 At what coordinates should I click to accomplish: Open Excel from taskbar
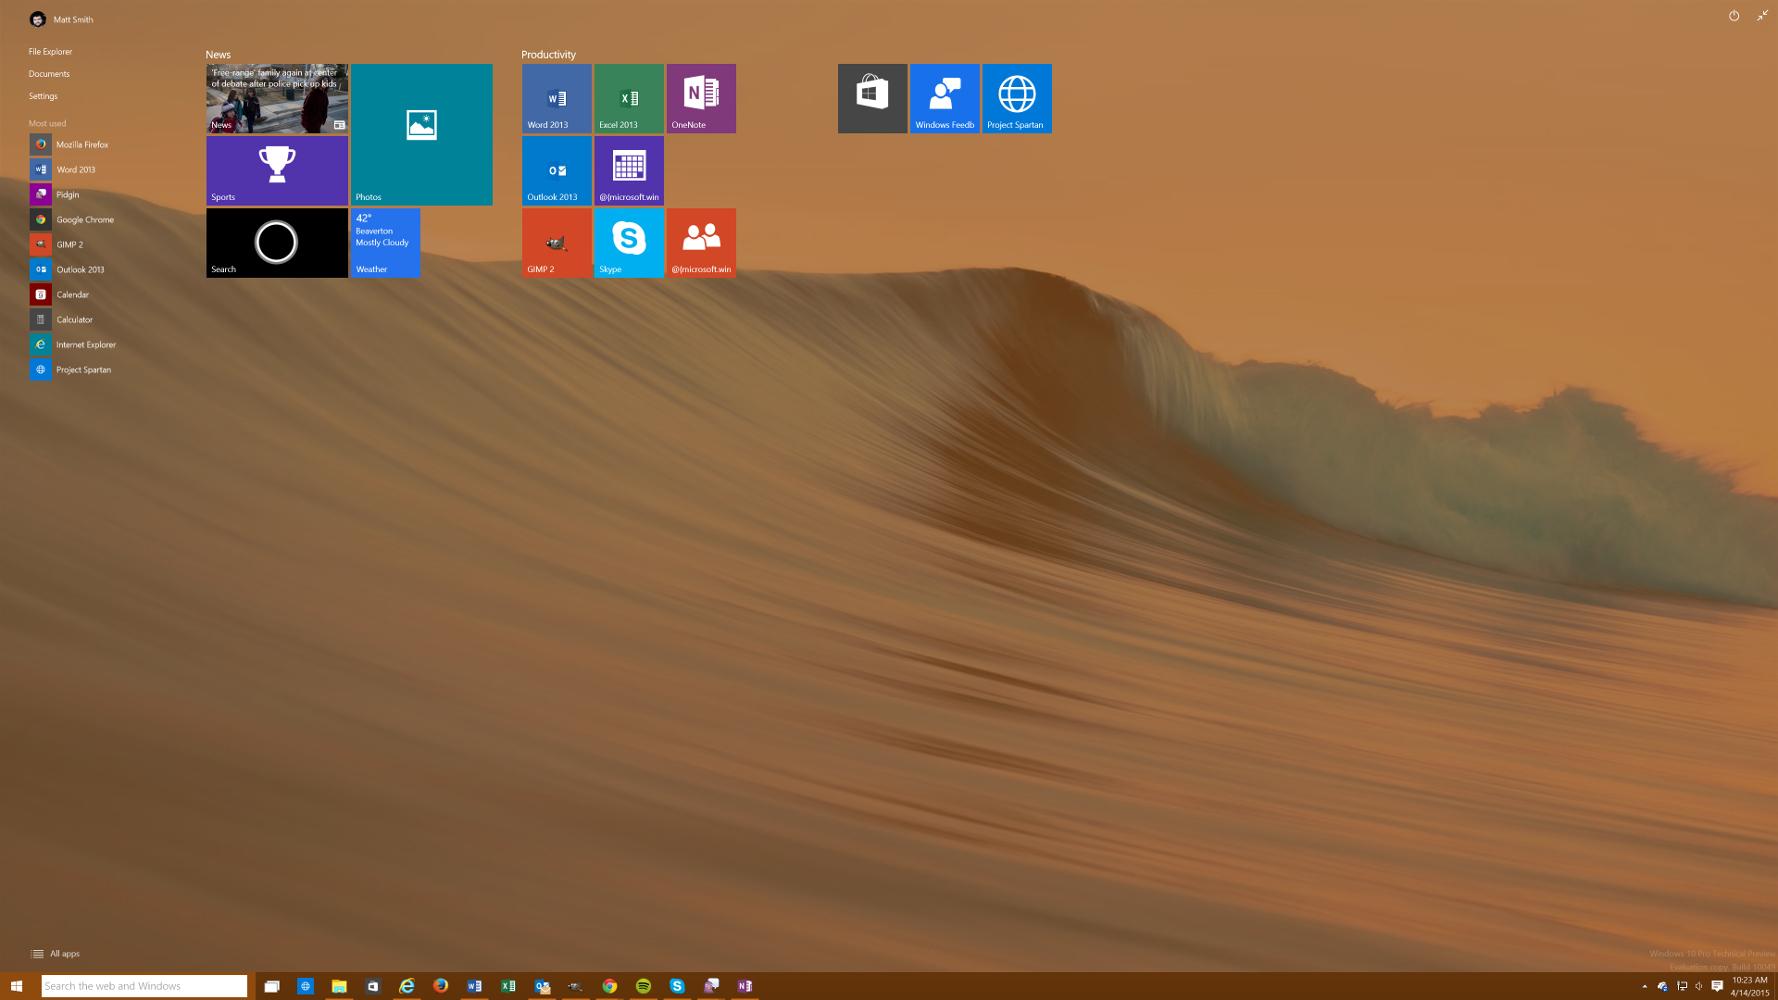coord(508,986)
